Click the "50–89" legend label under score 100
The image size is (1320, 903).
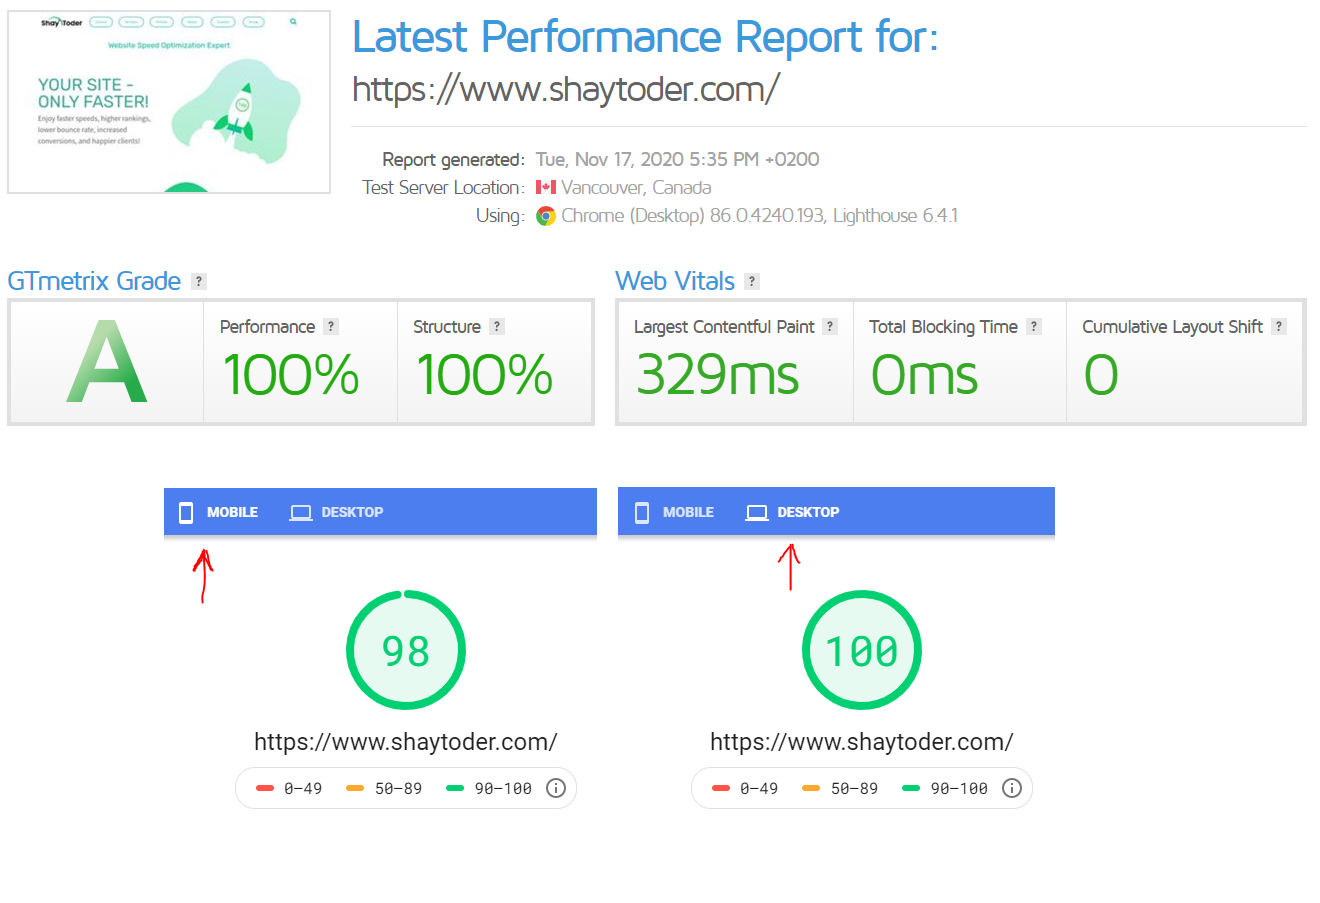point(854,788)
